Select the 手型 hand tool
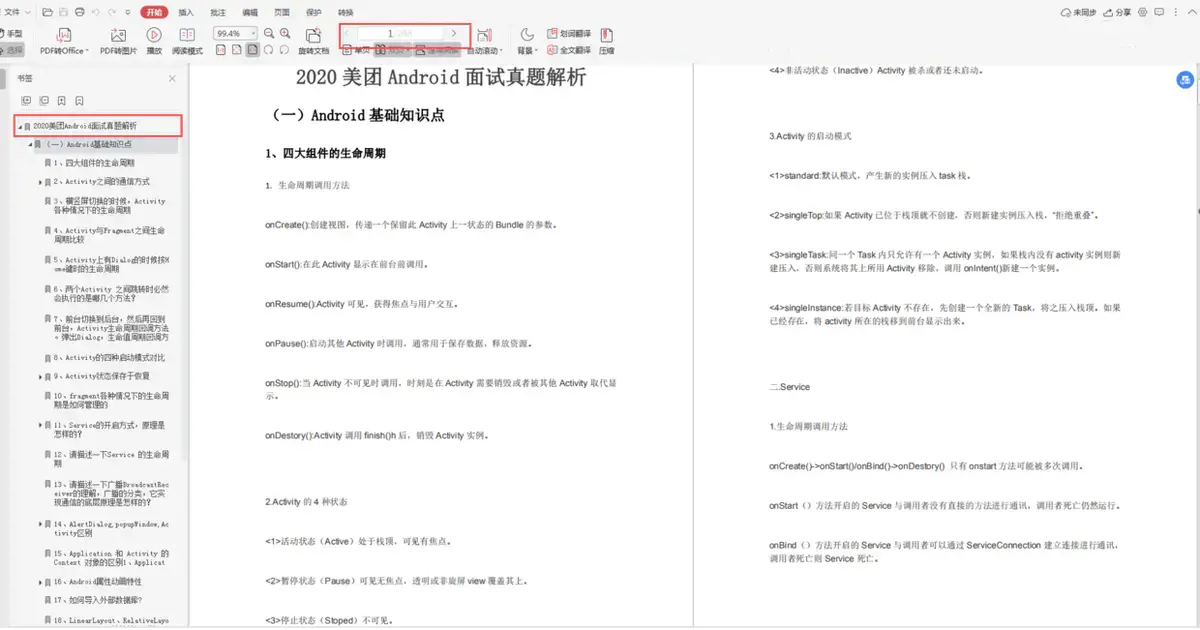1200x630 pixels. pyautogui.click(x=12, y=33)
